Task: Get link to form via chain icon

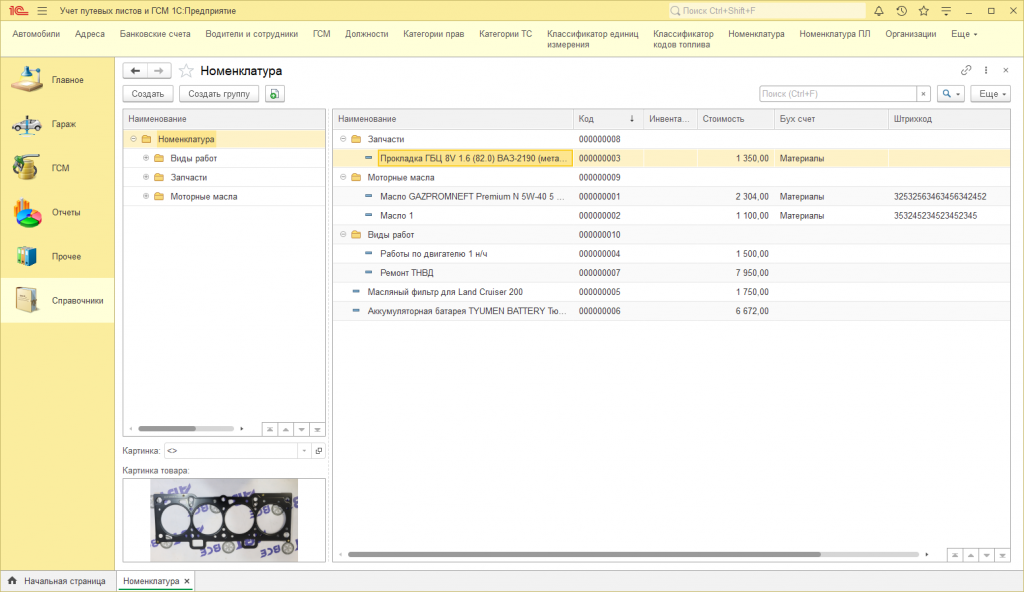Action: (966, 71)
